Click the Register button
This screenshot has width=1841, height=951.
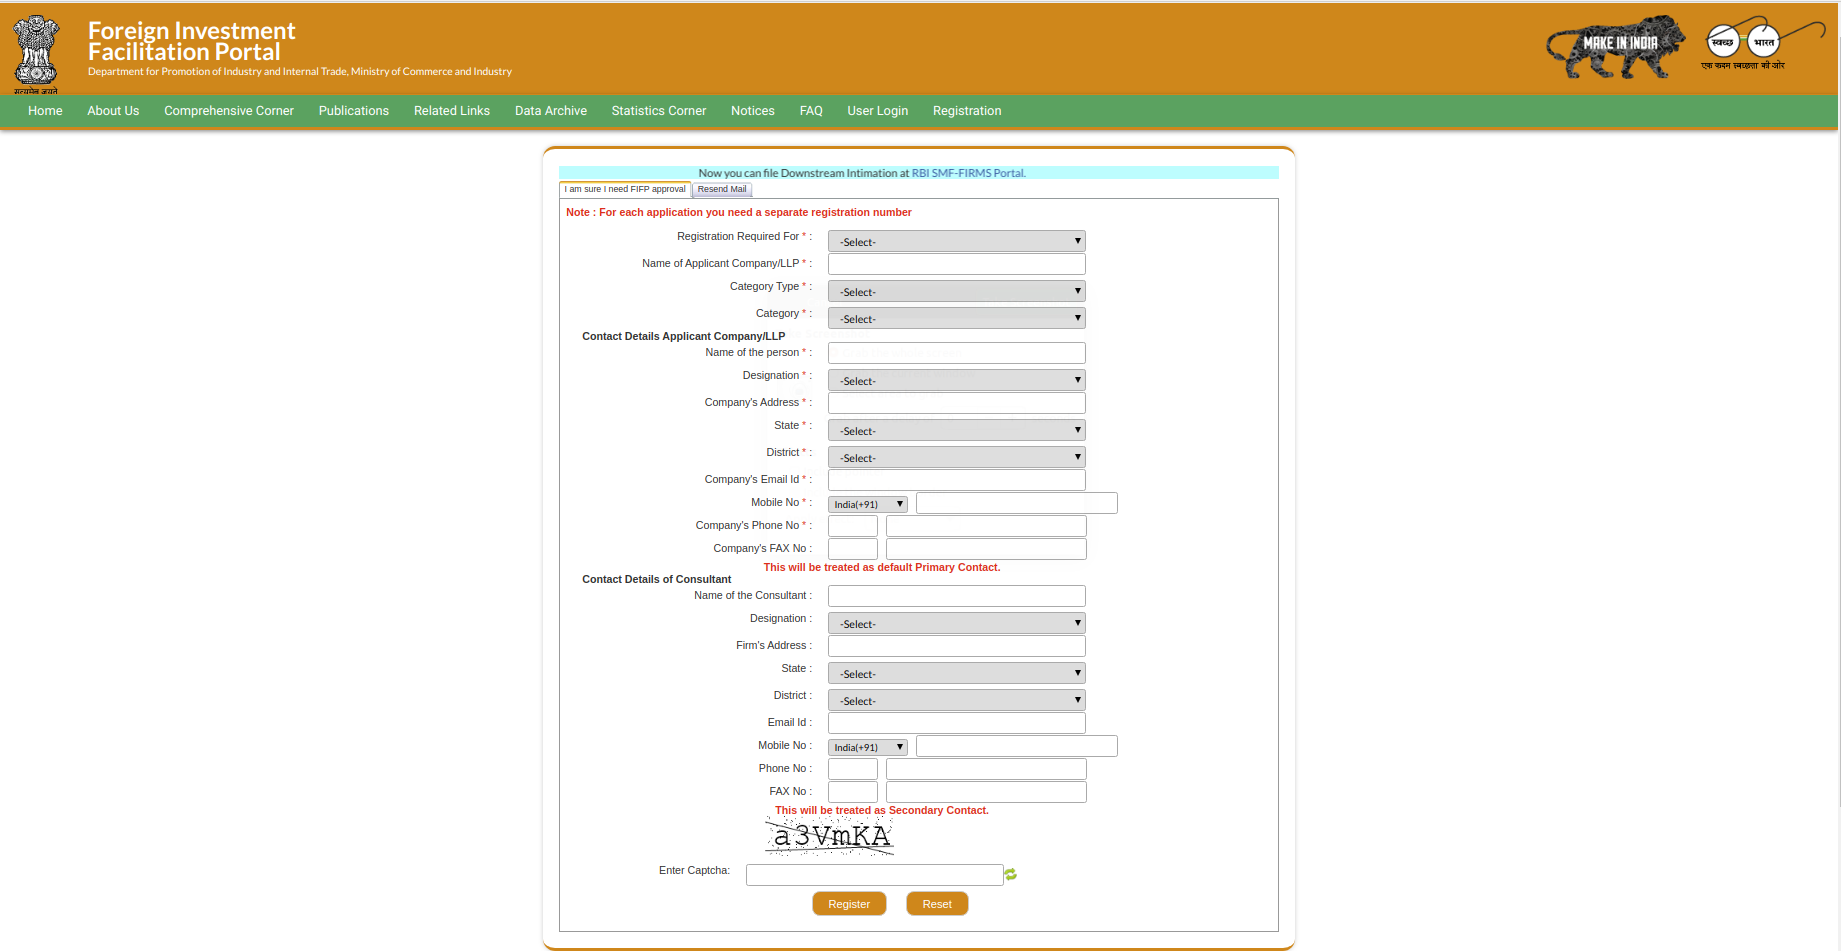point(848,903)
